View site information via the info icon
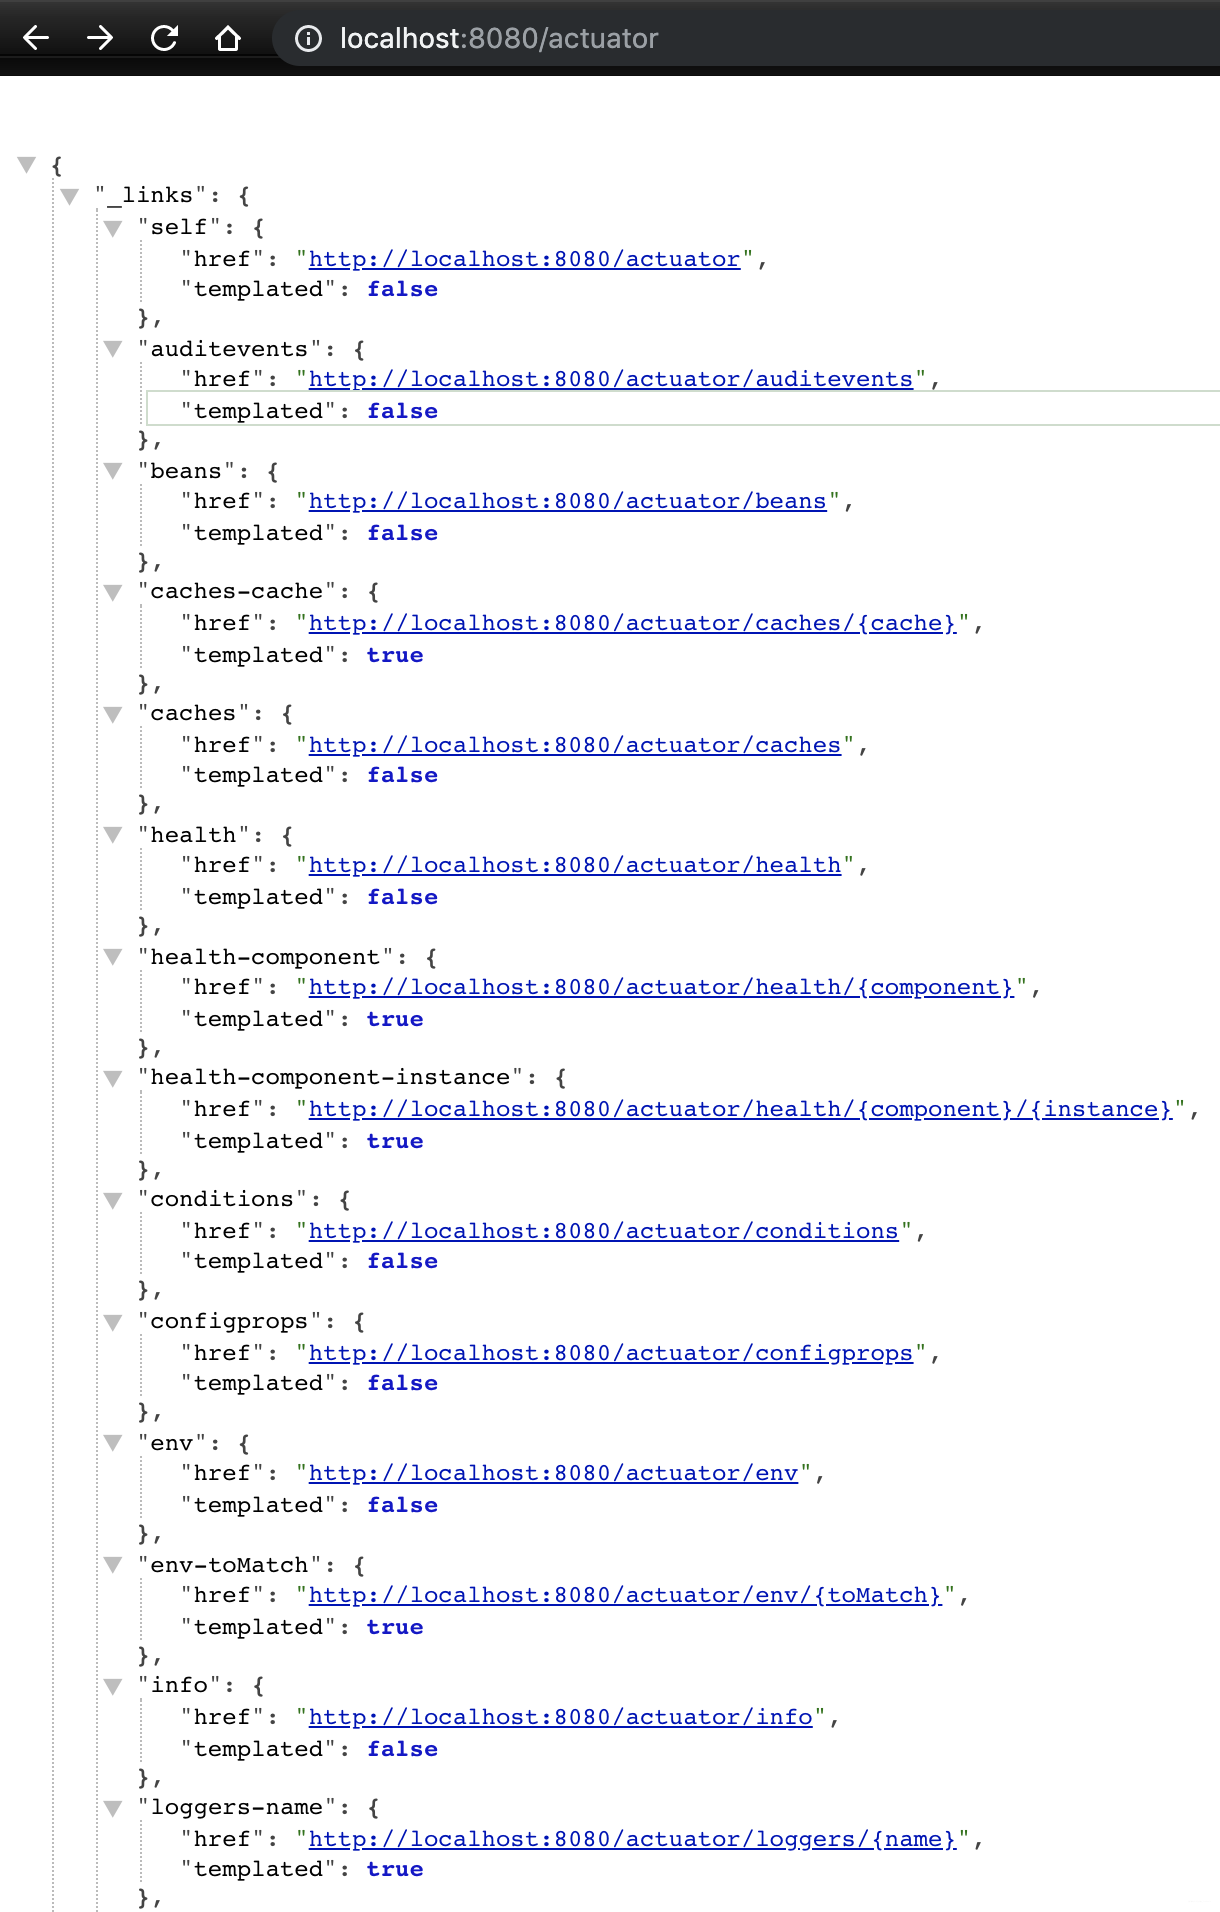 click(308, 38)
